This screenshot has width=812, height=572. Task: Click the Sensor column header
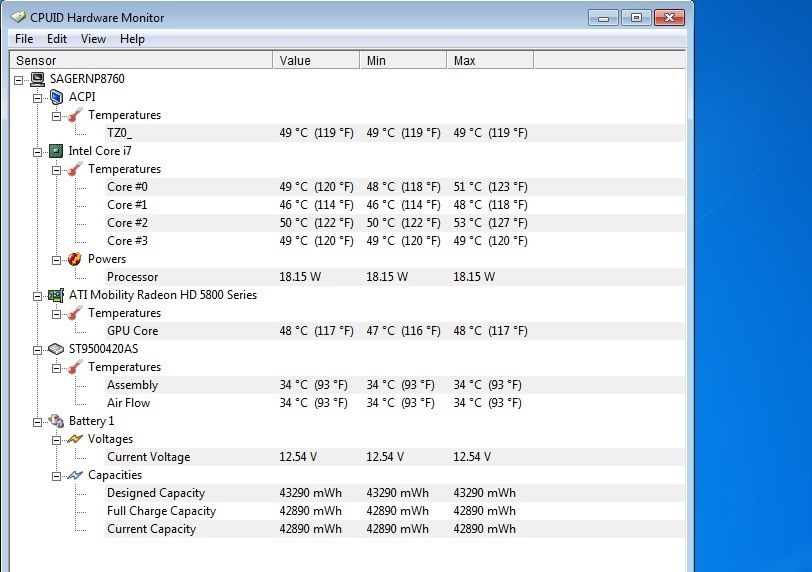(141, 61)
